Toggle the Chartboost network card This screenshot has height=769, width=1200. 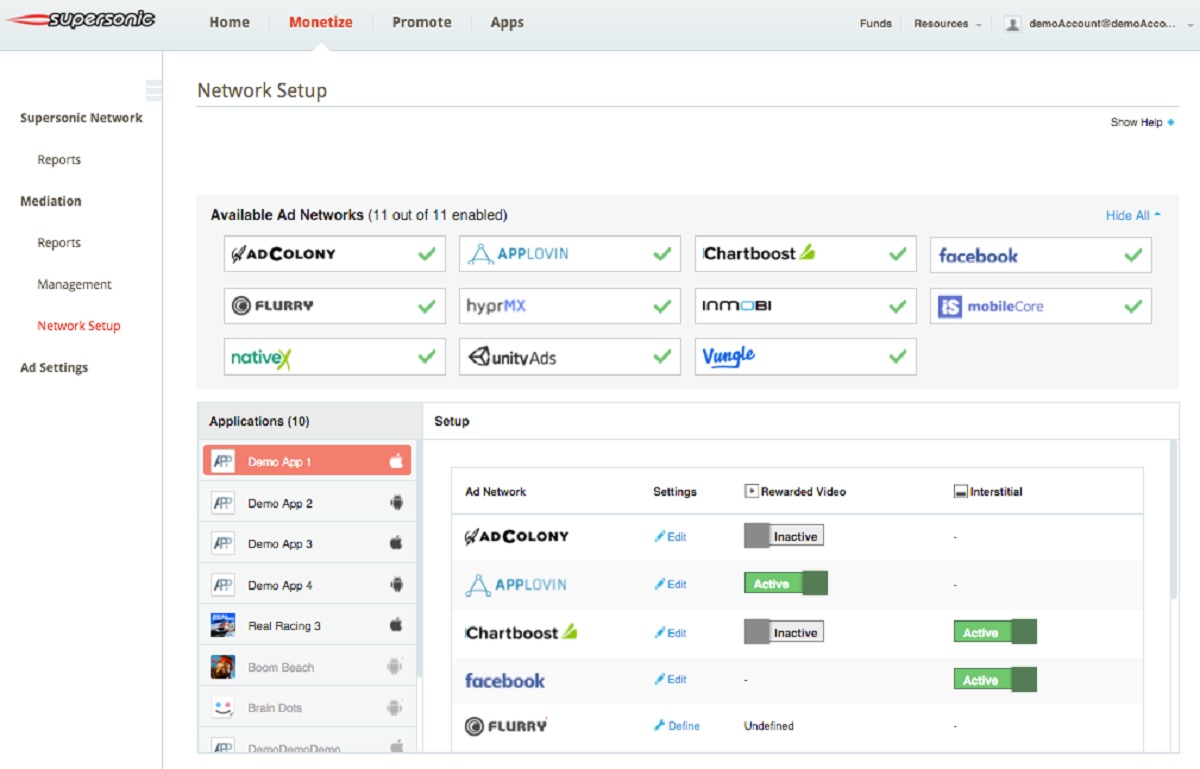coord(806,254)
